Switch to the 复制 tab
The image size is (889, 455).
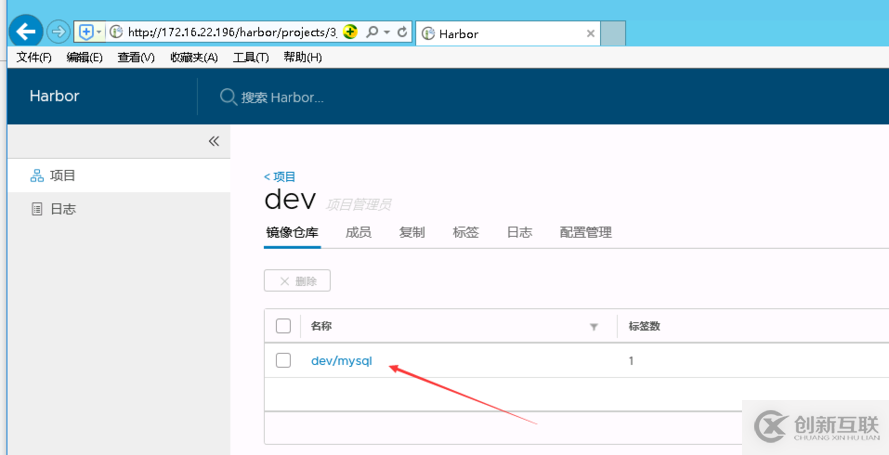click(x=412, y=233)
